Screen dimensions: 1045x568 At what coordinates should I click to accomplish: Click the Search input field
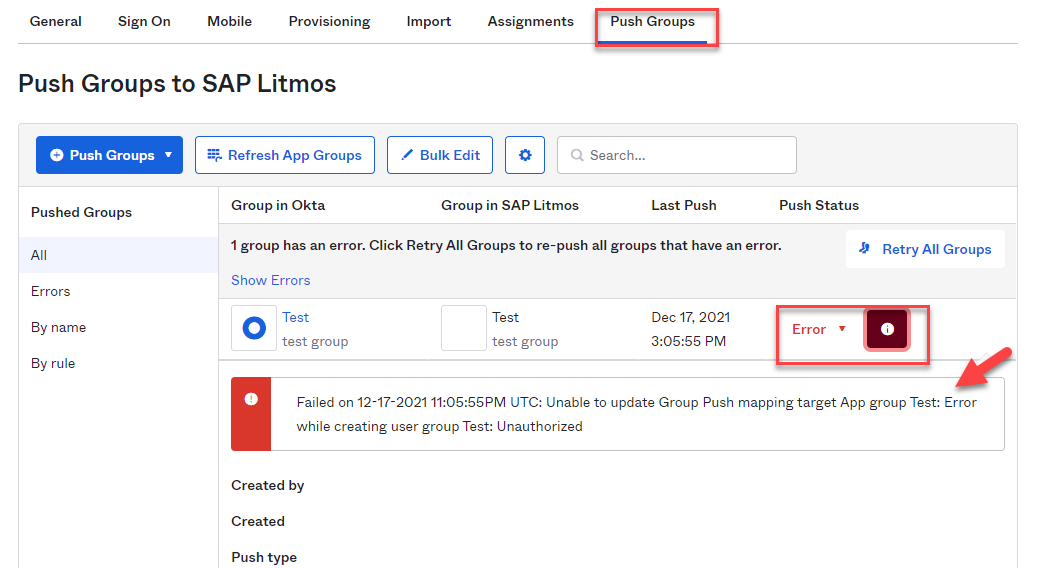[x=676, y=155]
